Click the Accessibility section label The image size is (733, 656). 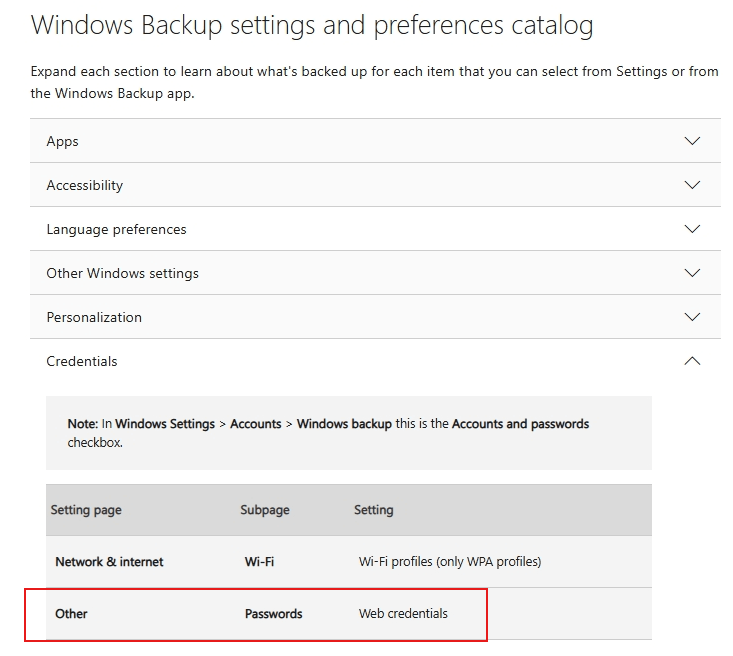point(84,185)
